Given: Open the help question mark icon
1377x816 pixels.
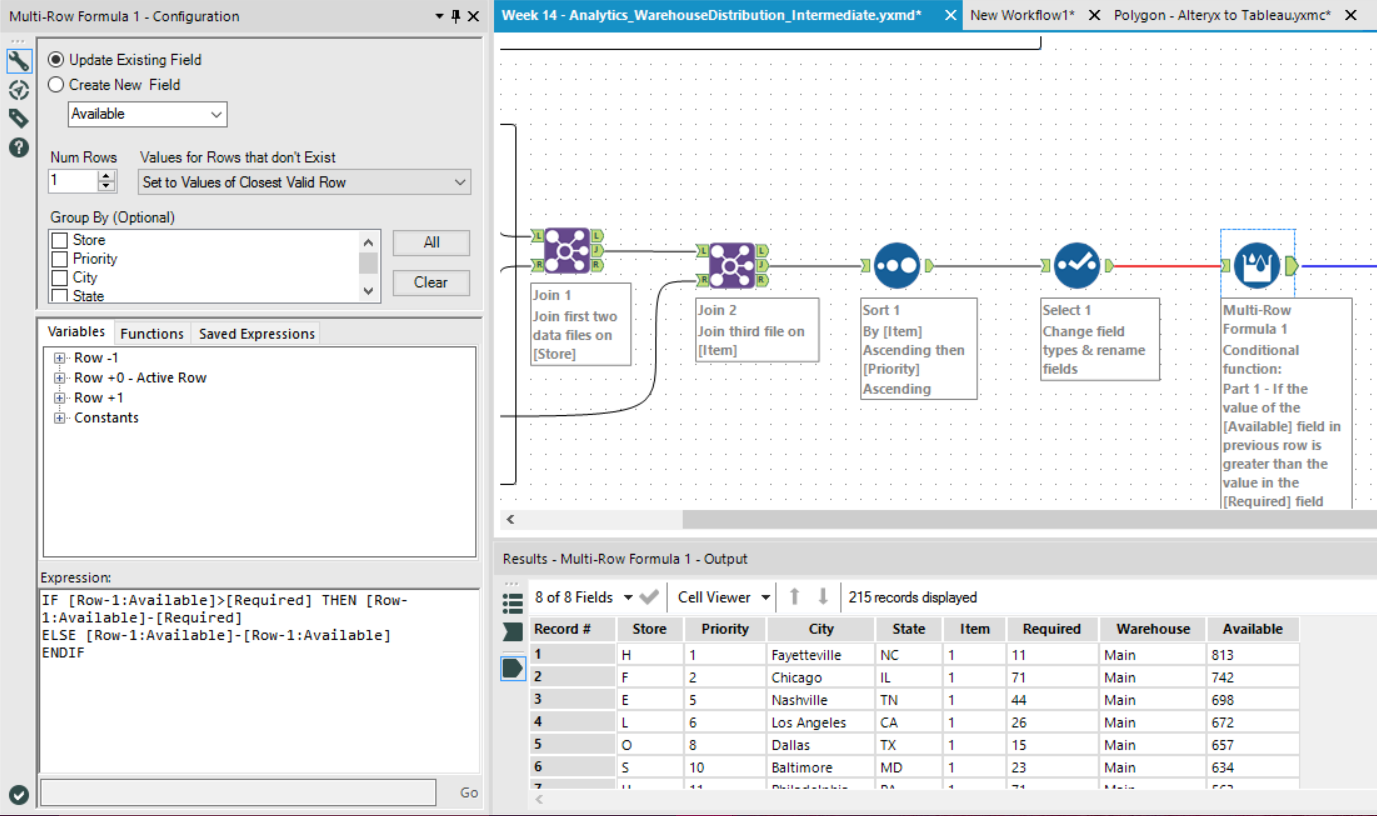Looking at the screenshot, I should pos(19,148).
